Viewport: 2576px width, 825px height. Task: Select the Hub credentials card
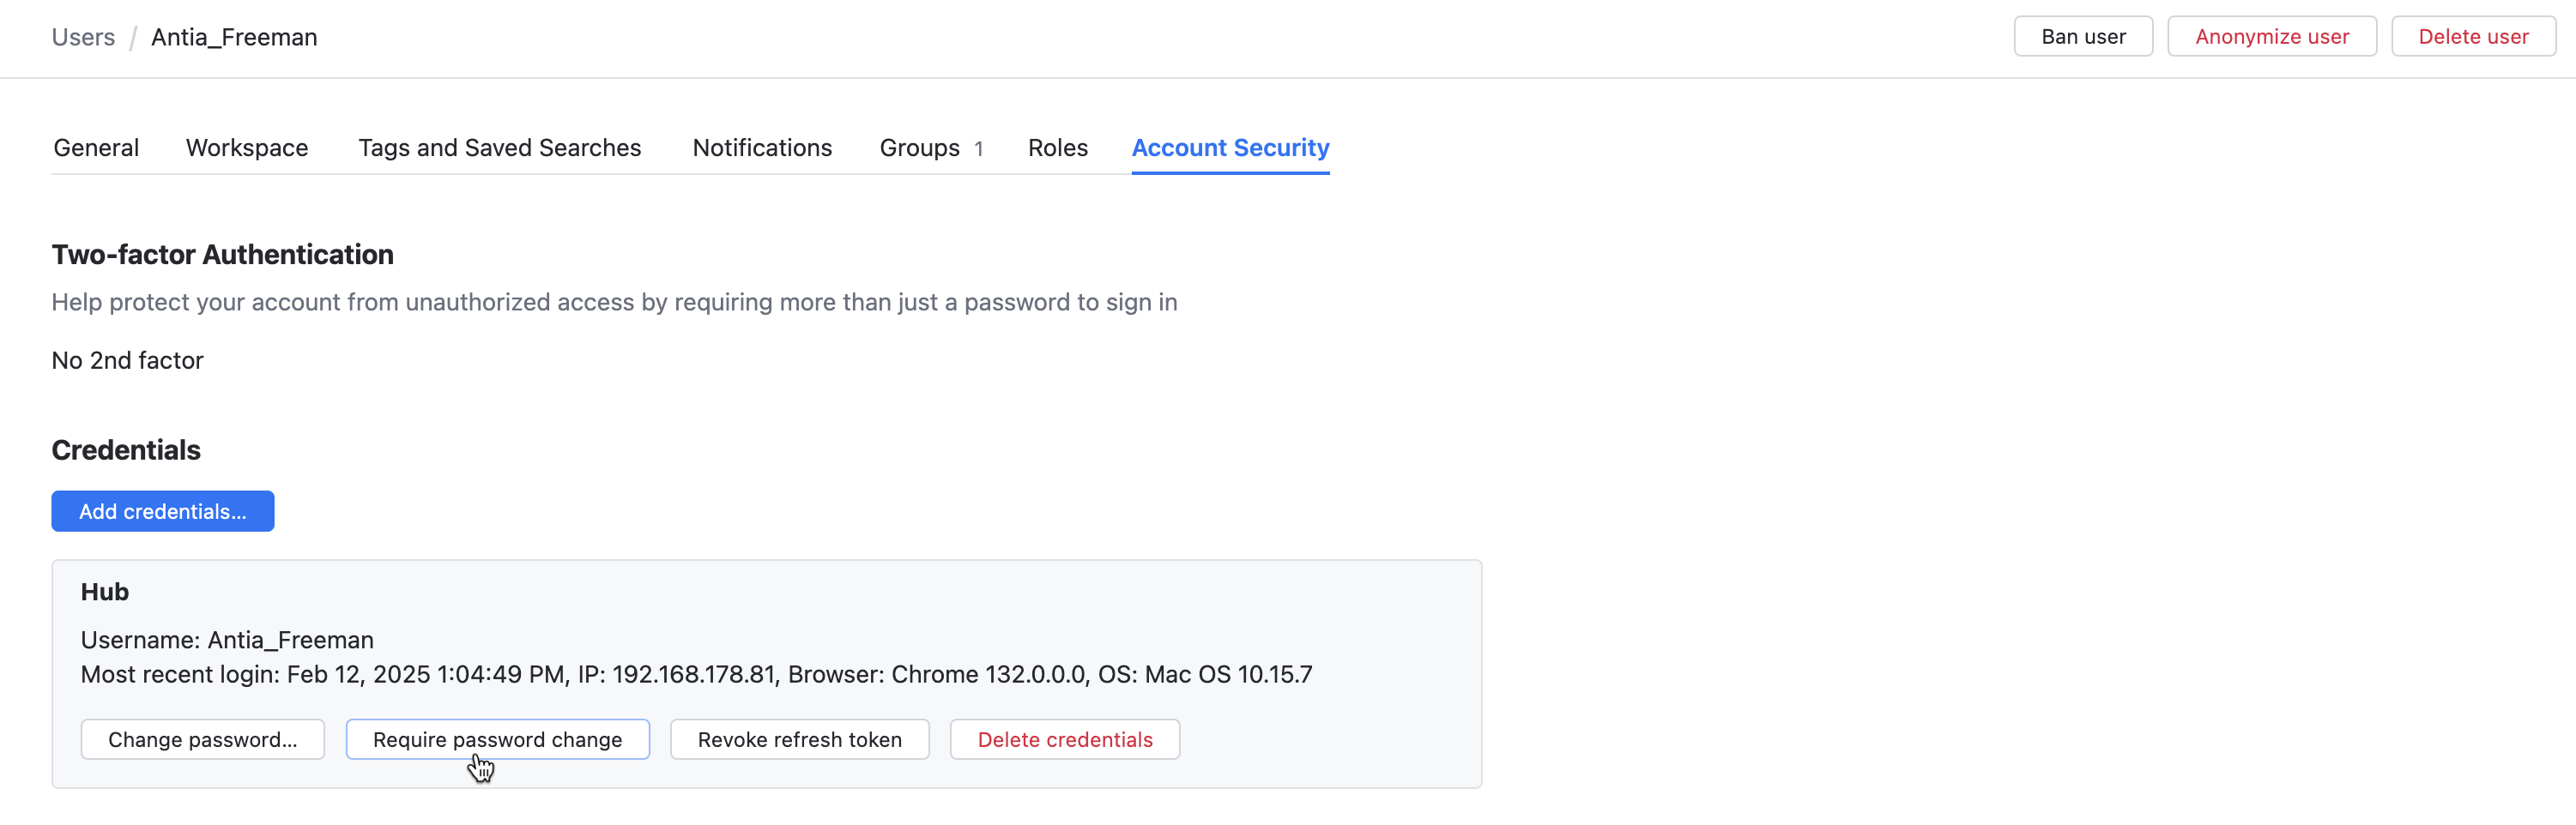click(768, 674)
